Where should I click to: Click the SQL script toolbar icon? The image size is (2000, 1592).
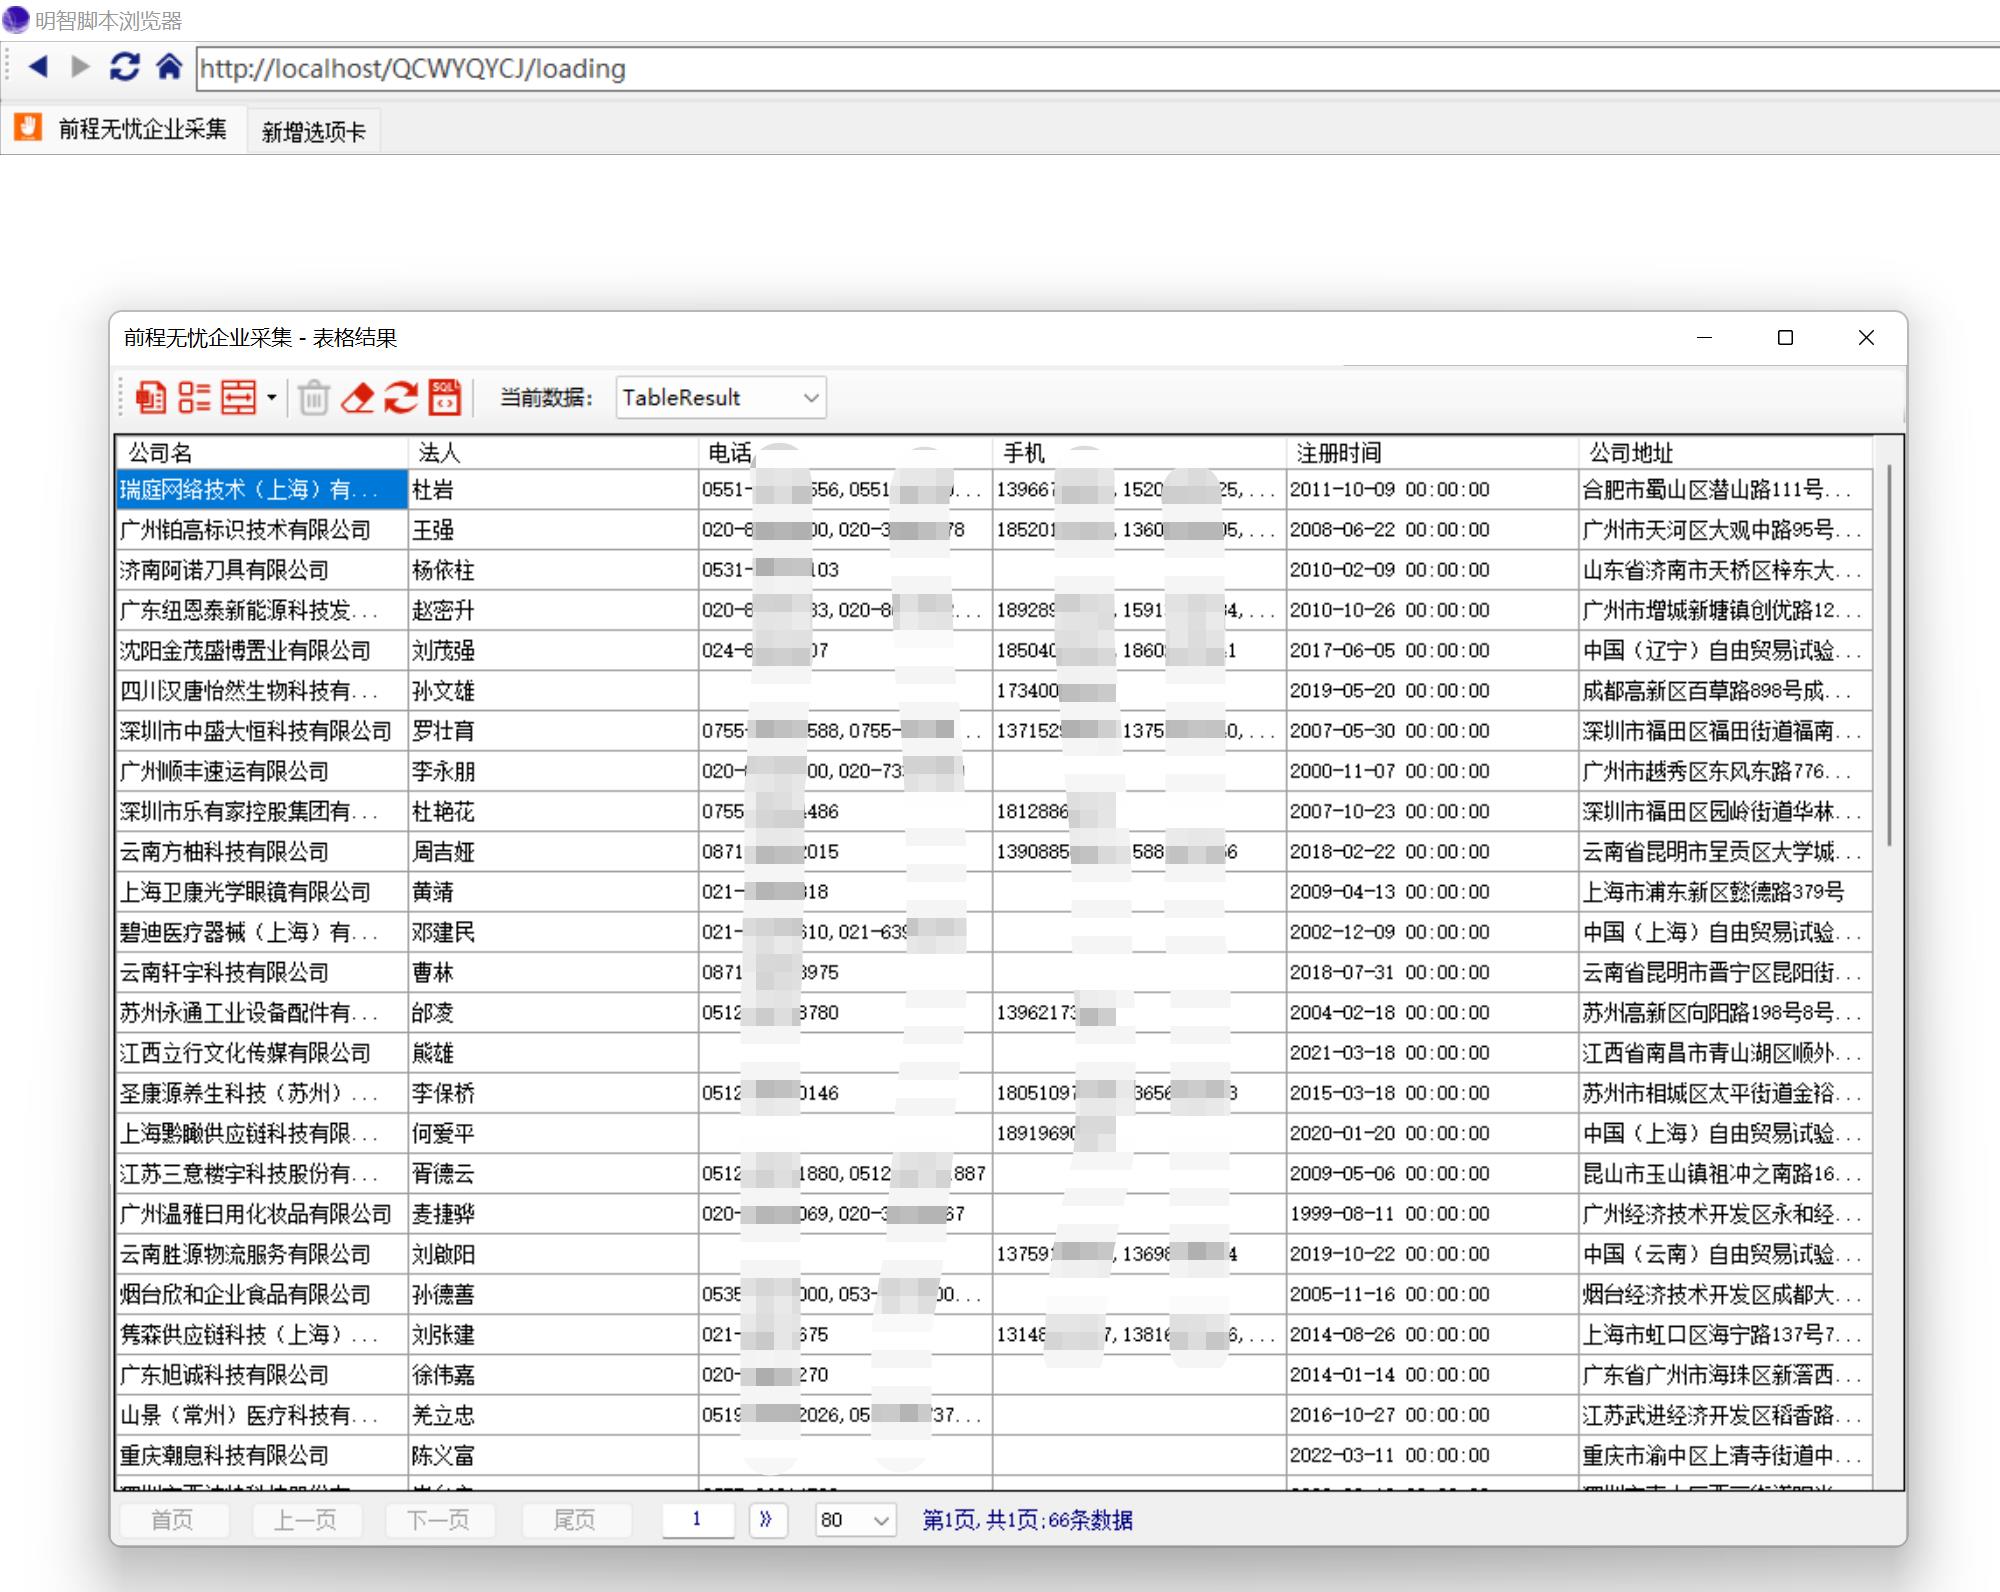[x=445, y=397]
